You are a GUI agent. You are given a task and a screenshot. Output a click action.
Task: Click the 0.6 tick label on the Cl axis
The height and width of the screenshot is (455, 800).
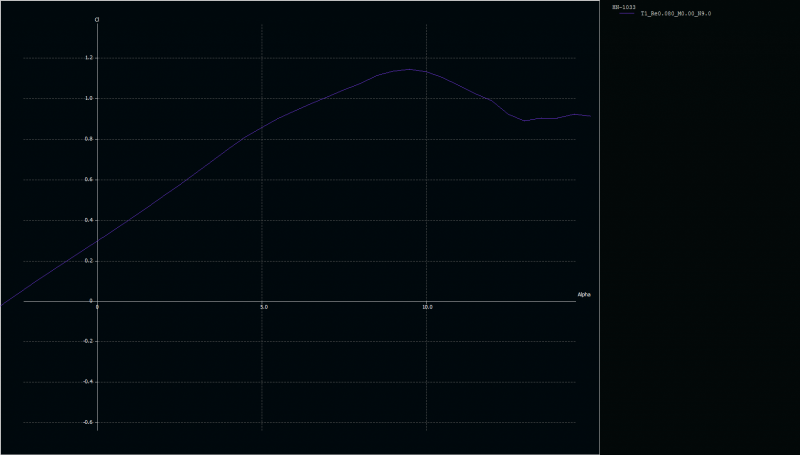pyautogui.click(x=89, y=179)
